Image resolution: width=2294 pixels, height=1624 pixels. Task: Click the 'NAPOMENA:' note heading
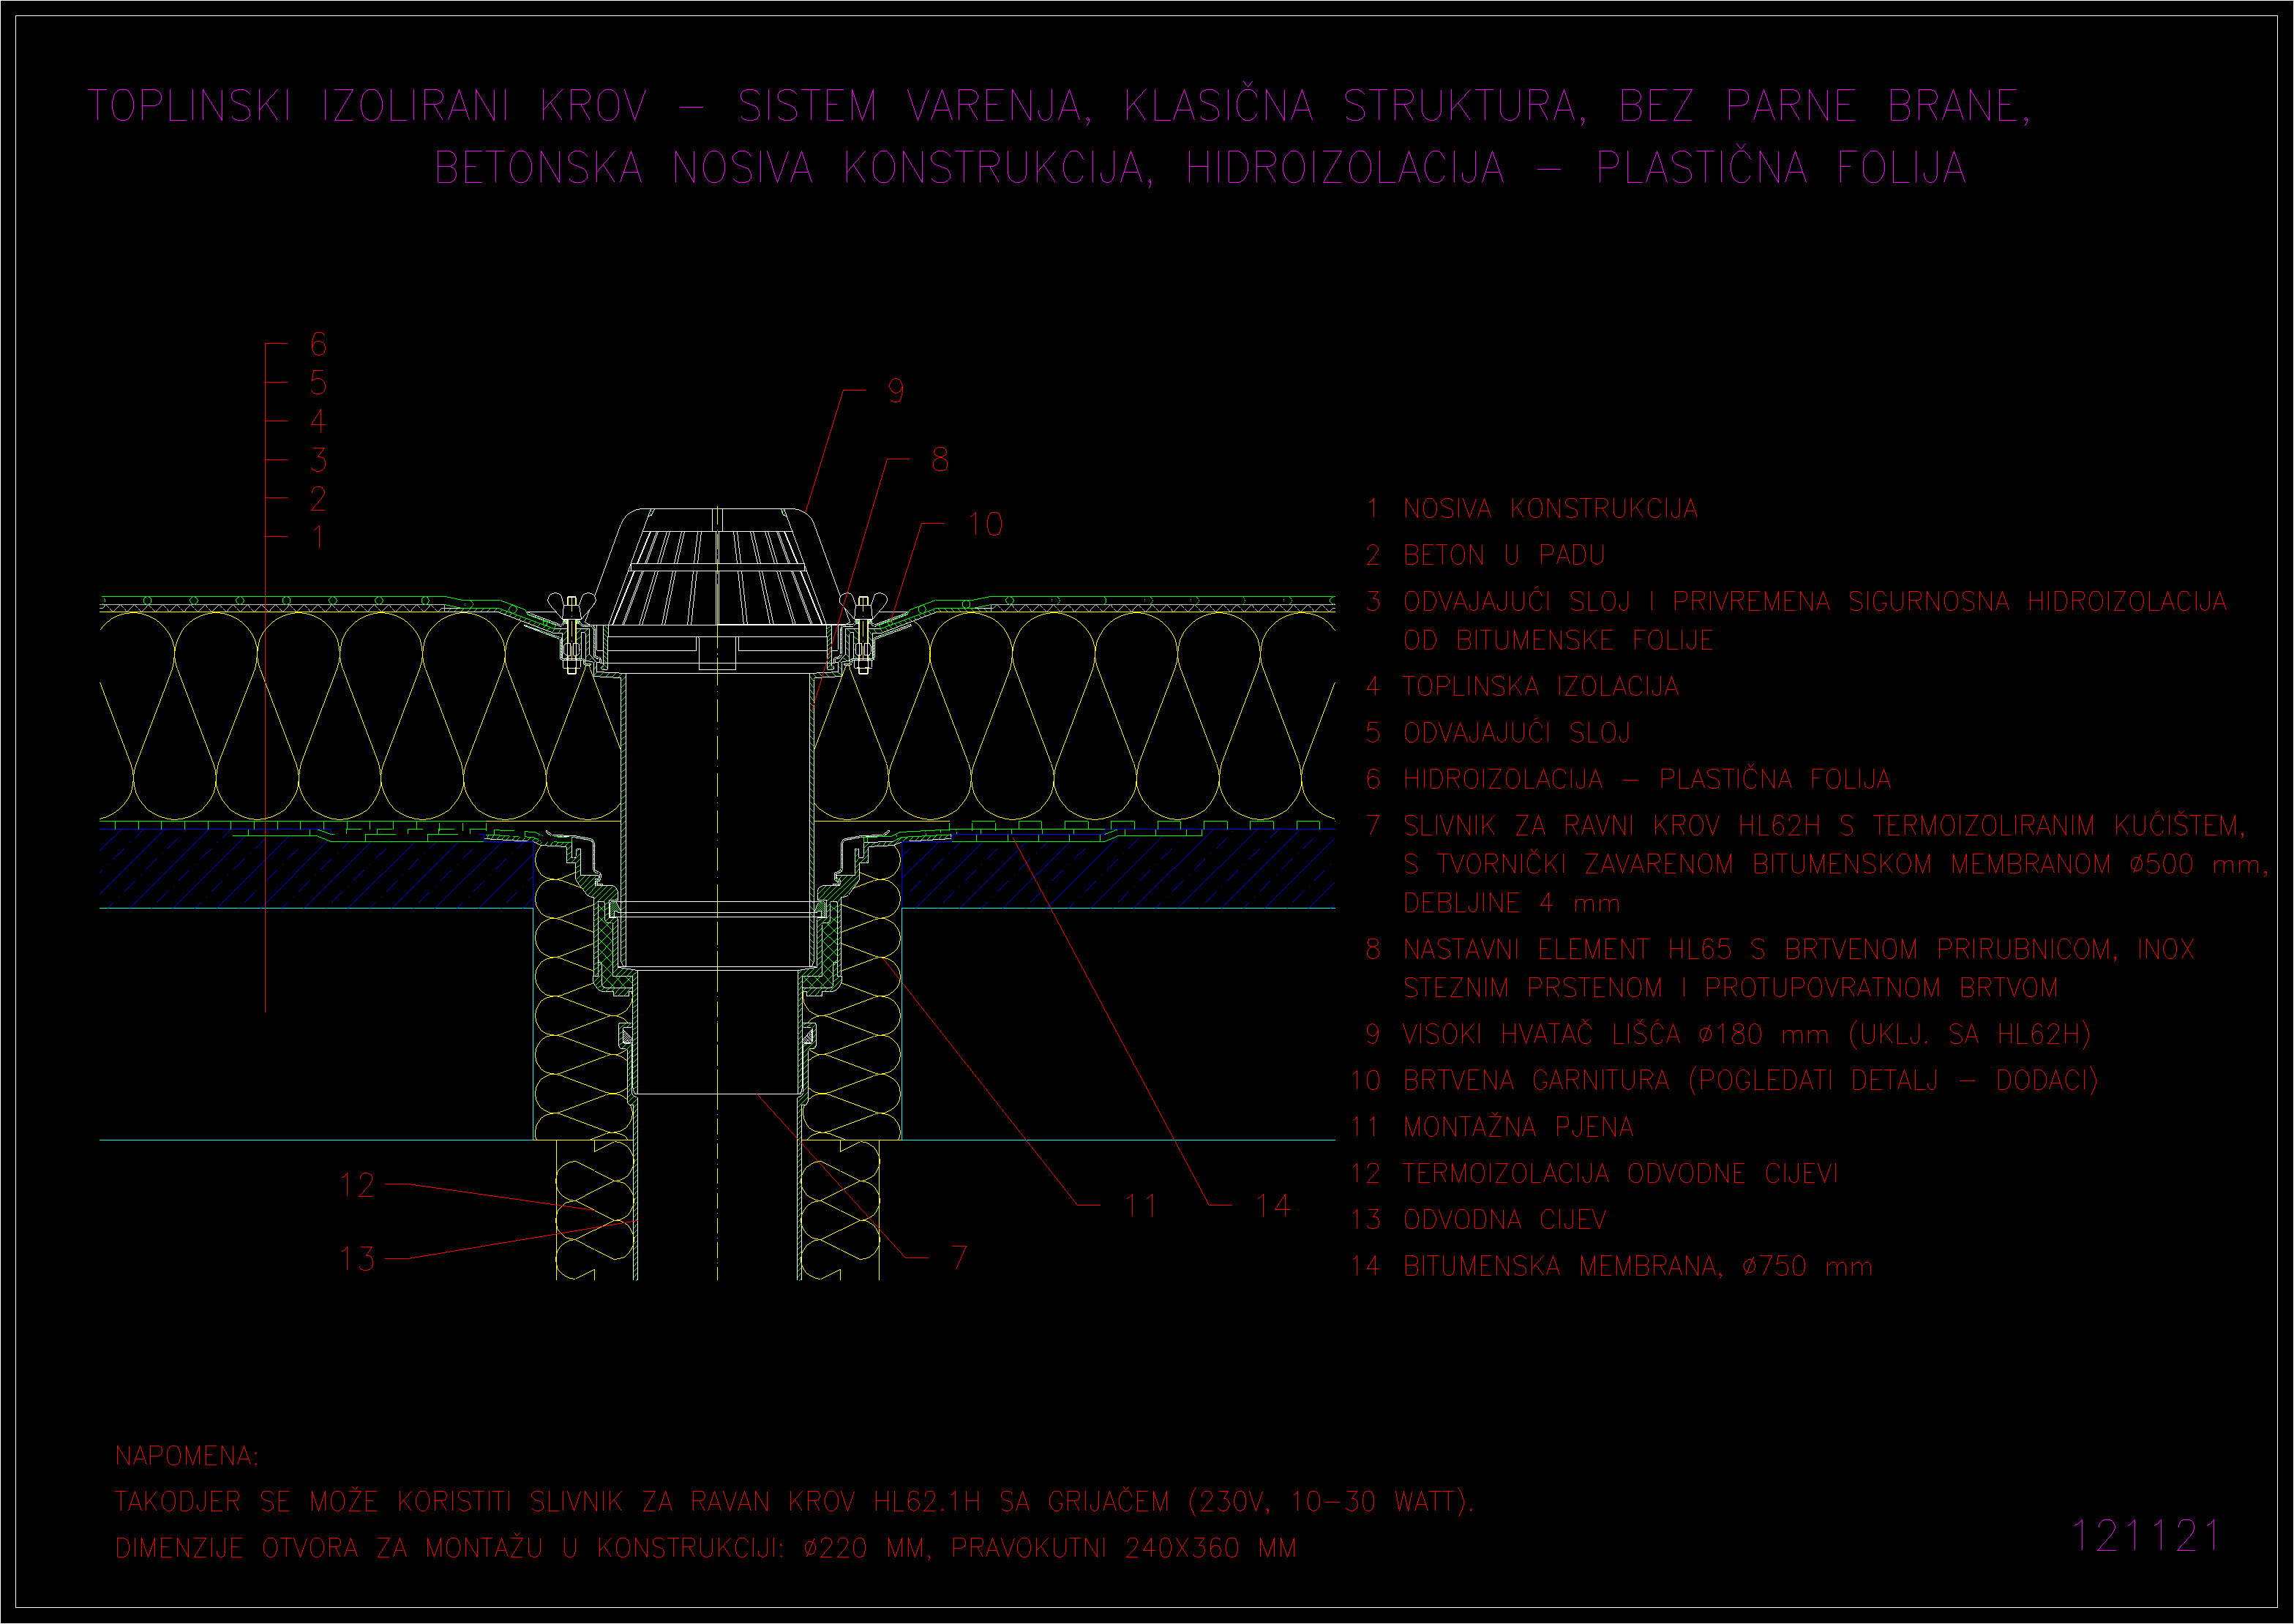186,1456
